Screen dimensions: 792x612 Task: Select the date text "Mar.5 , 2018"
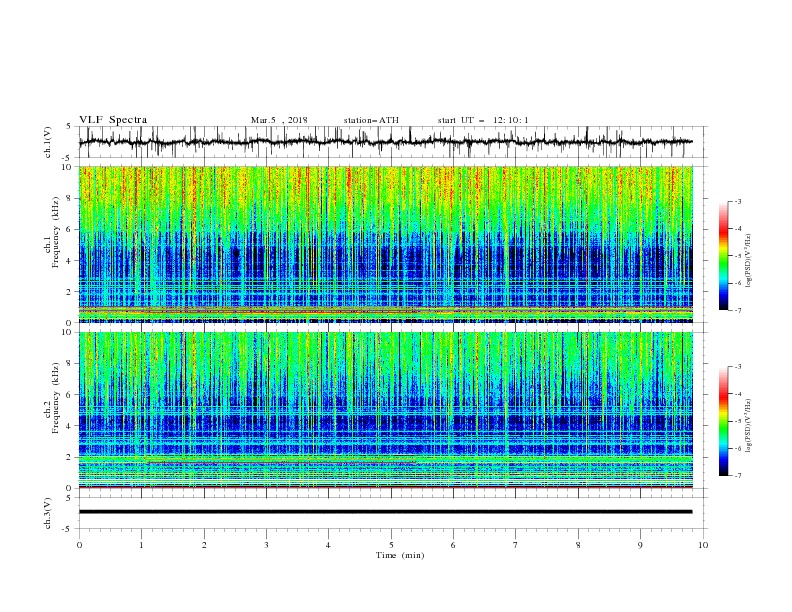[x=279, y=120]
